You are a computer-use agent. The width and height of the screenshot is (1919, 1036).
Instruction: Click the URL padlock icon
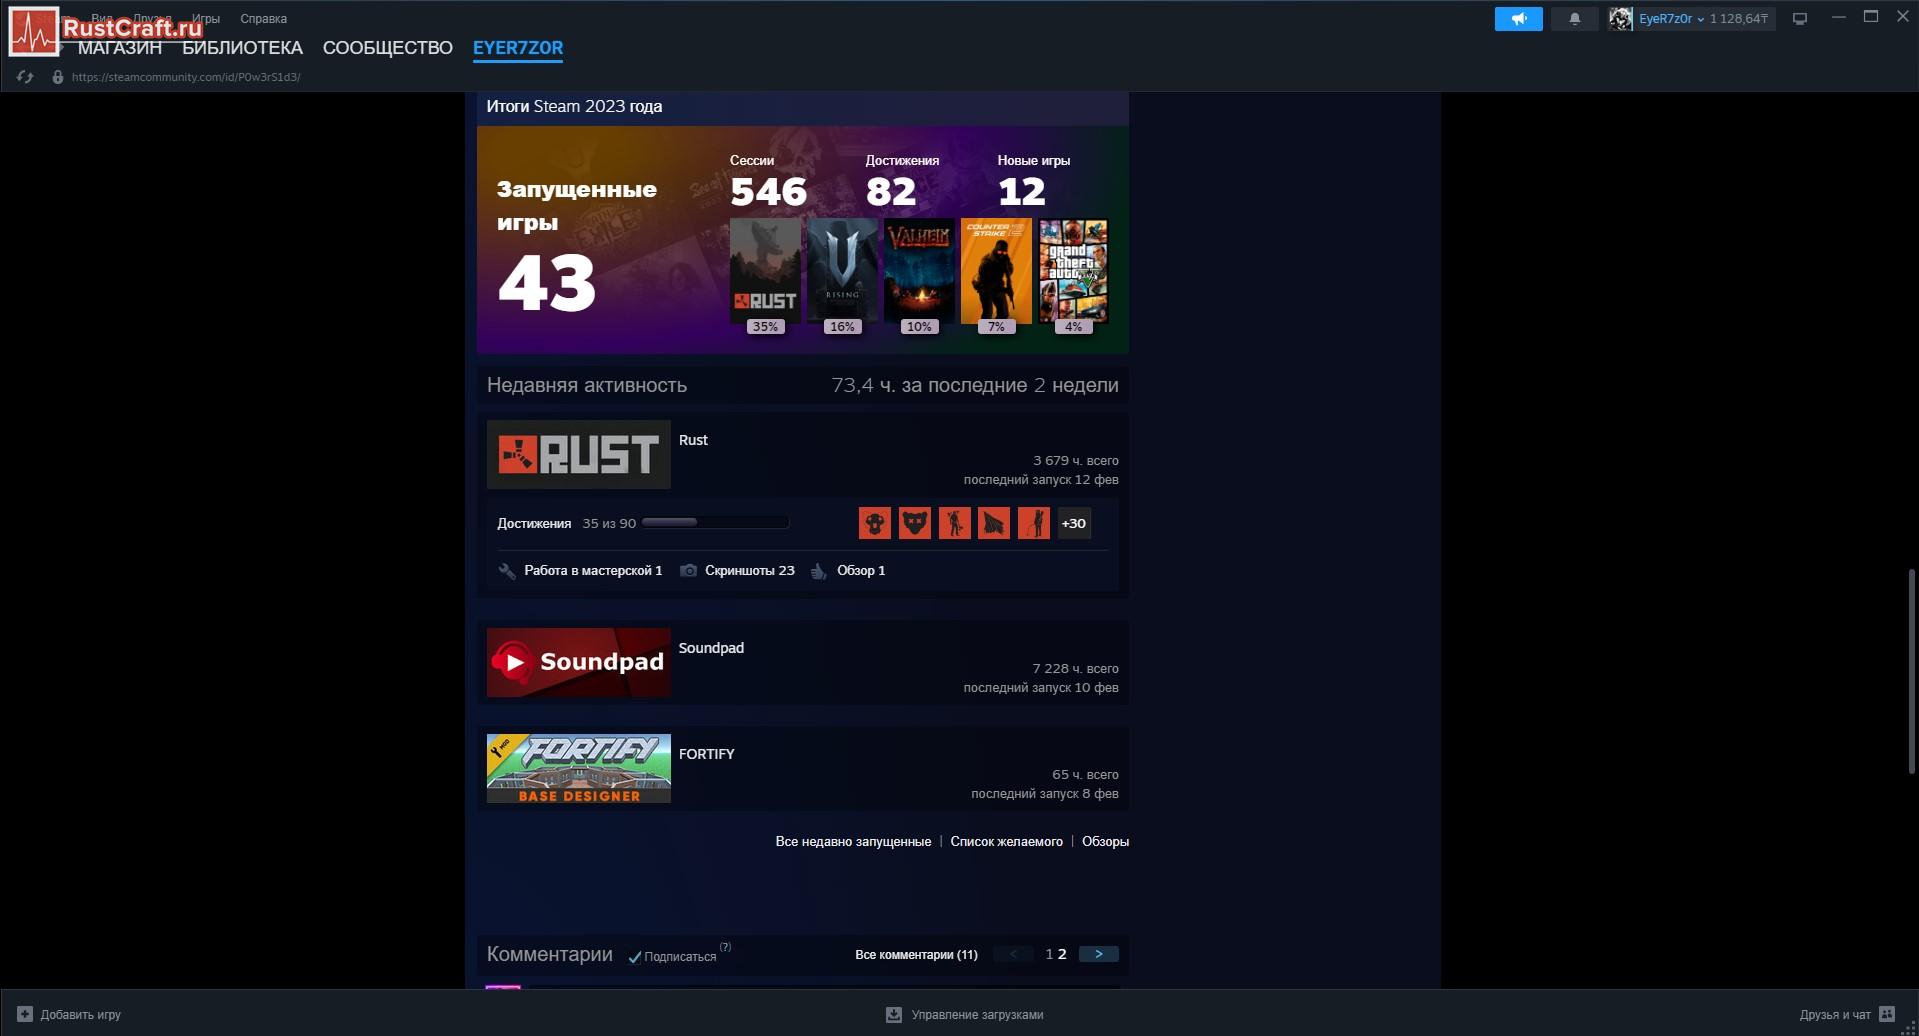pyautogui.click(x=58, y=77)
